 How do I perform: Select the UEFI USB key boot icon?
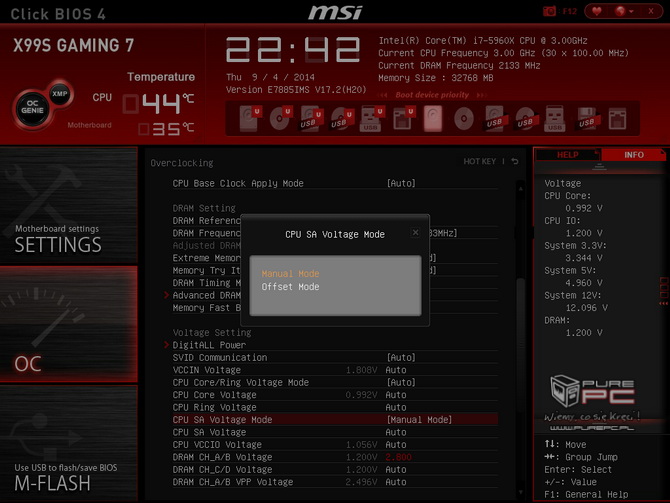[x=371, y=118]
